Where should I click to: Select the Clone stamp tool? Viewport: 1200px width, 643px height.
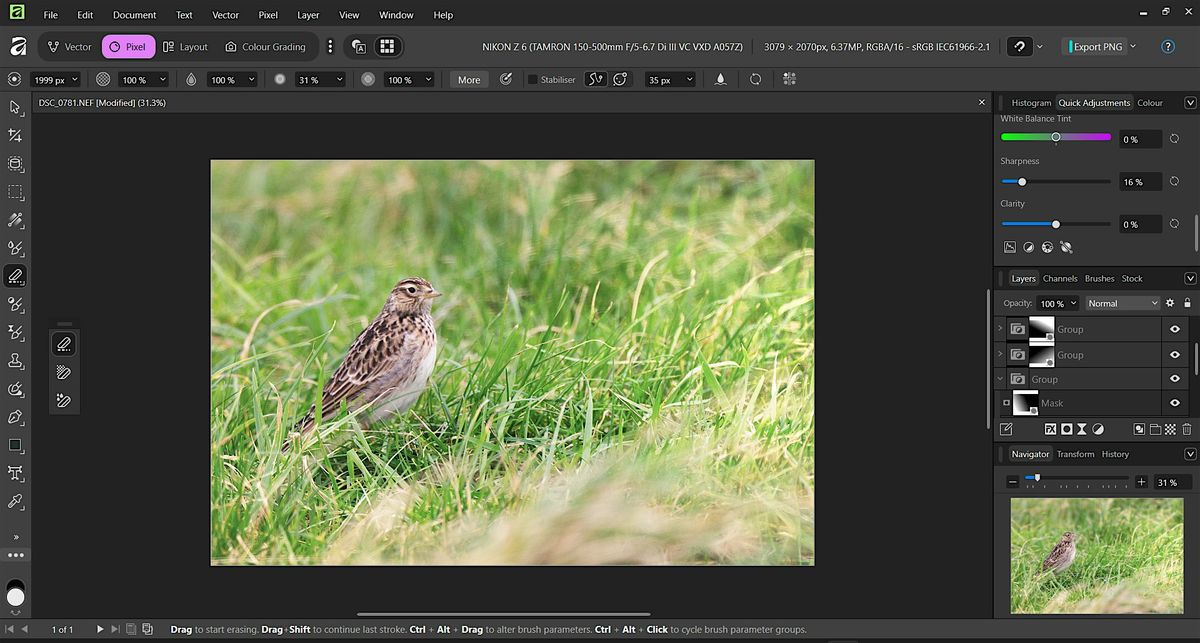[15, 360]
